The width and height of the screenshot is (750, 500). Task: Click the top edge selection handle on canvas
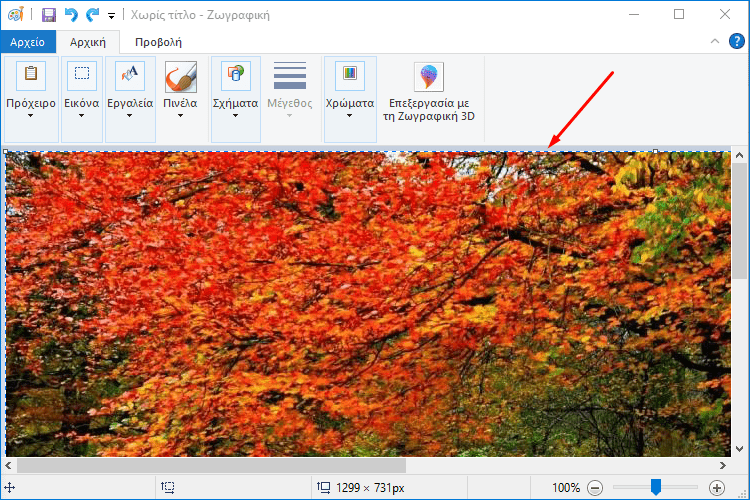coord(655,152)
